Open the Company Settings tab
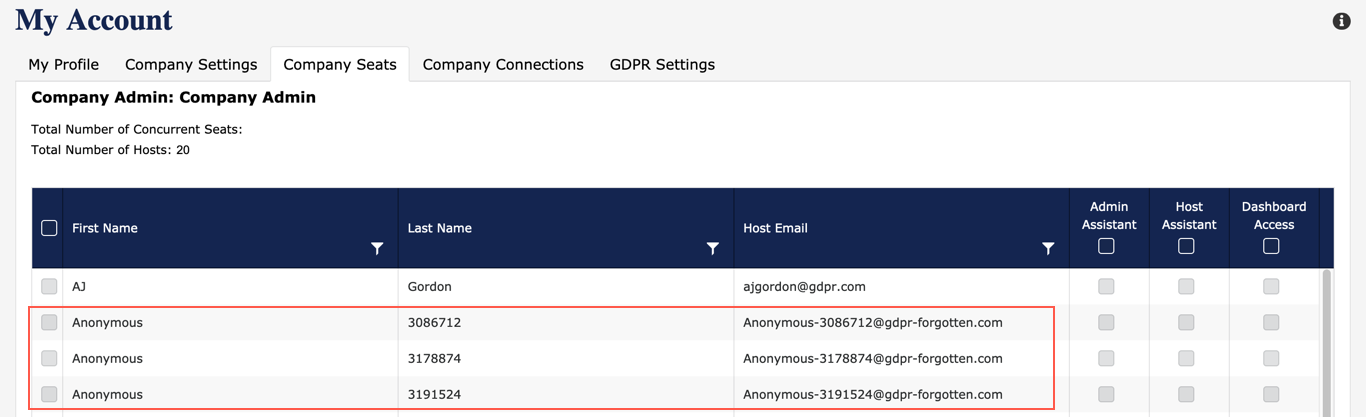The width and height of the screenshot is (1366, 417). click(x=191, y=65)
